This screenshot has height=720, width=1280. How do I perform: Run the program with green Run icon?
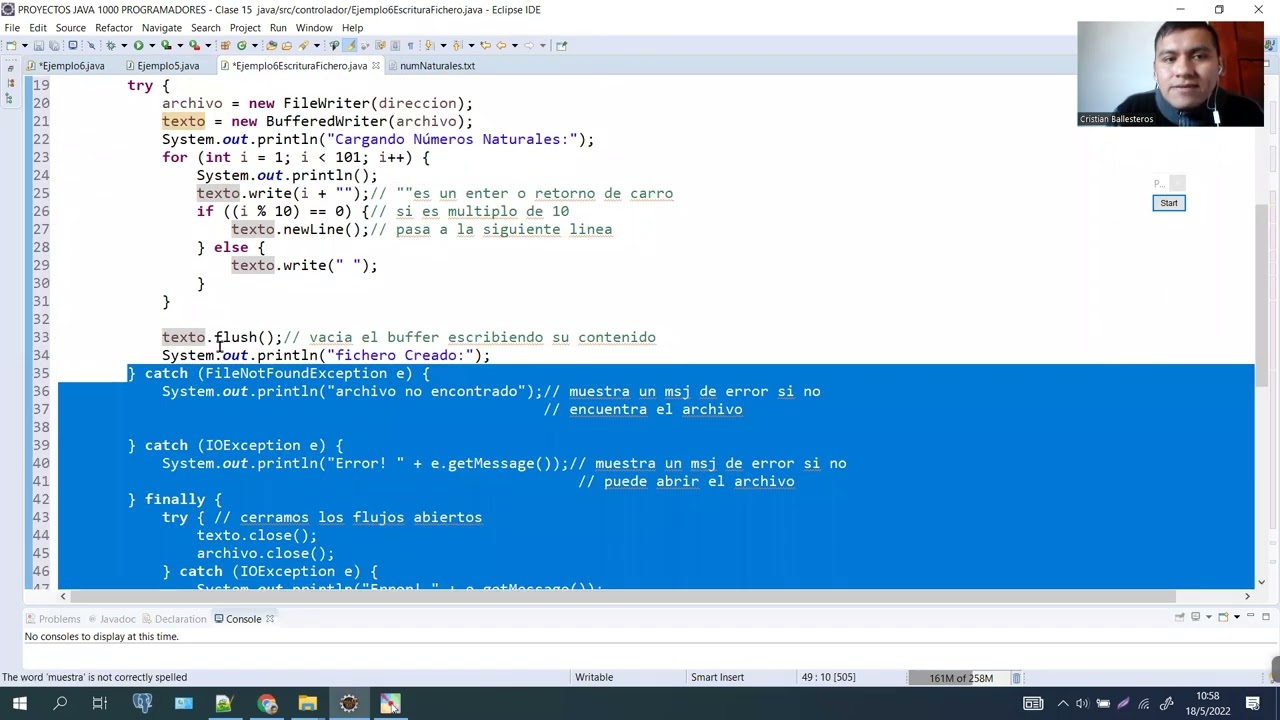pos(138,45)
